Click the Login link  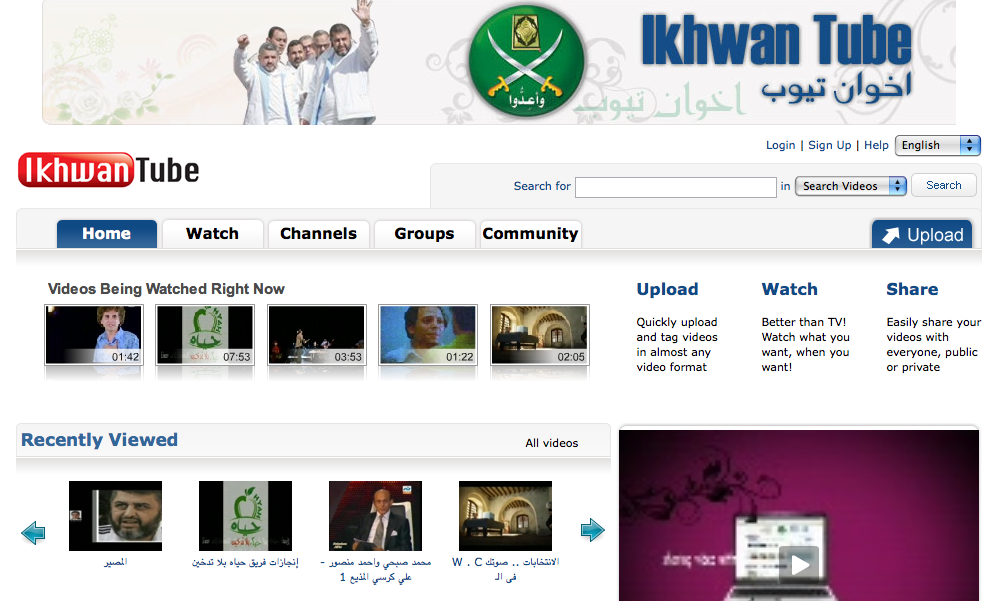780,145
